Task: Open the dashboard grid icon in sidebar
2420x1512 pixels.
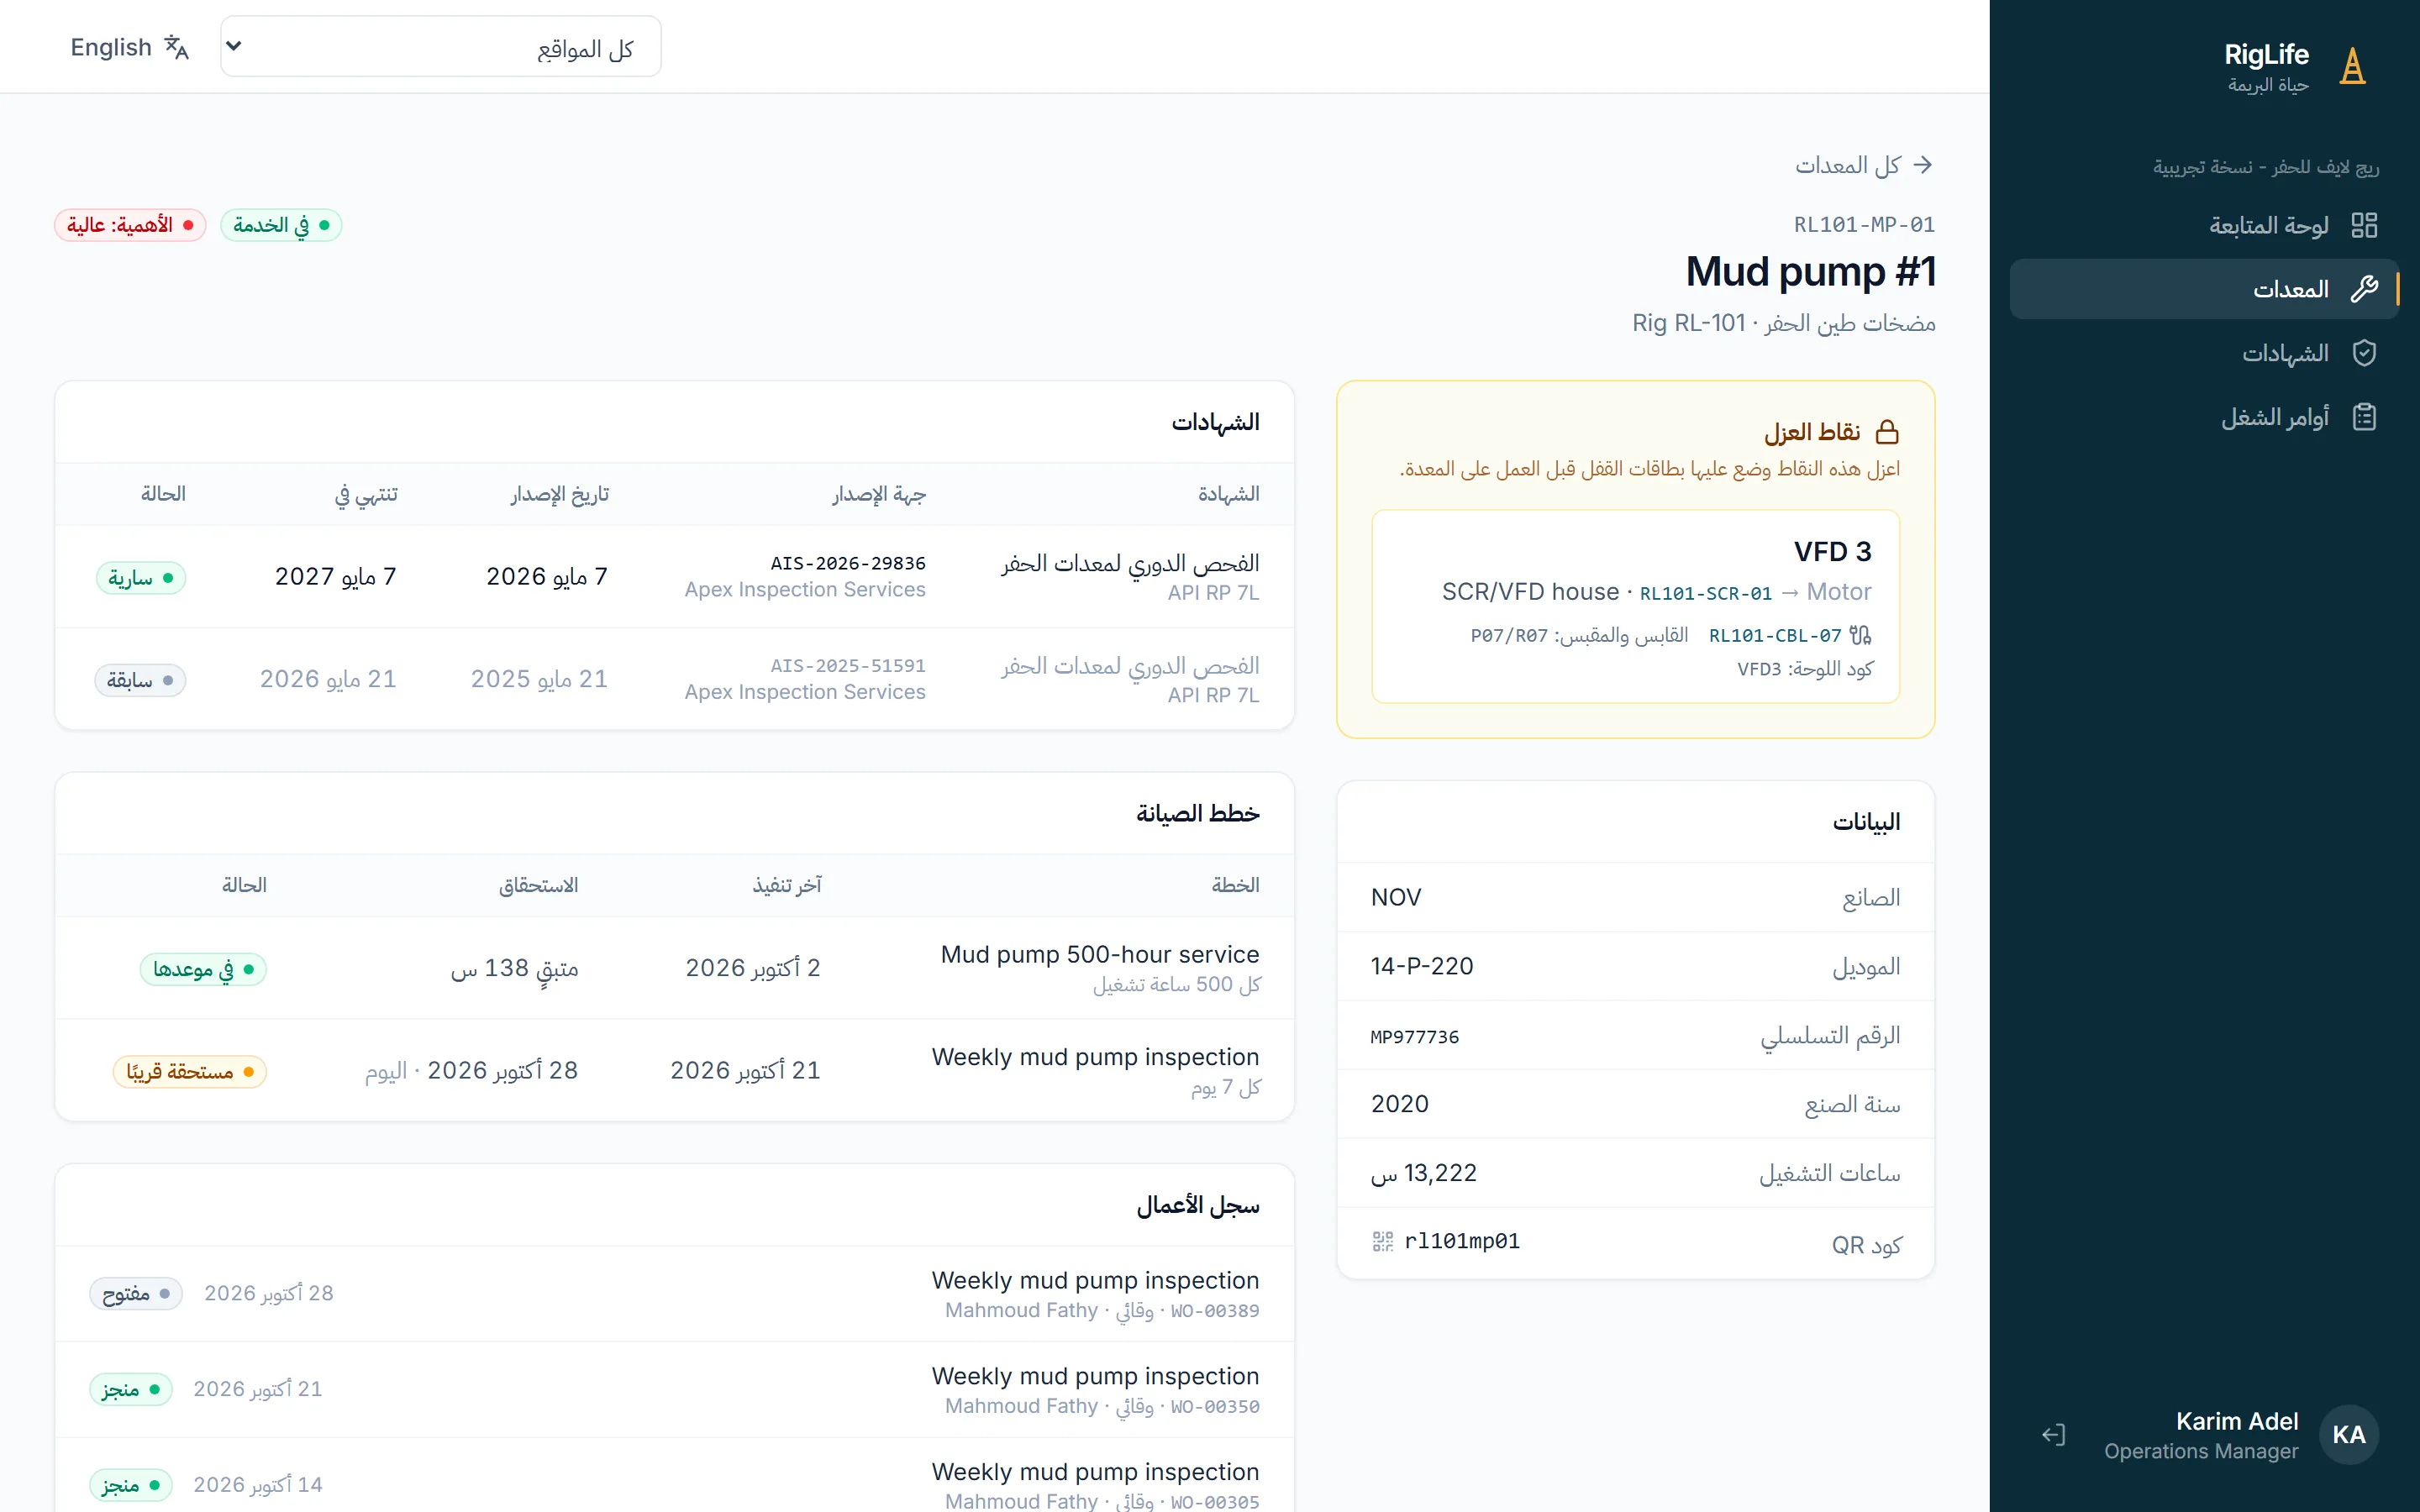Action: click(2364, 225)
